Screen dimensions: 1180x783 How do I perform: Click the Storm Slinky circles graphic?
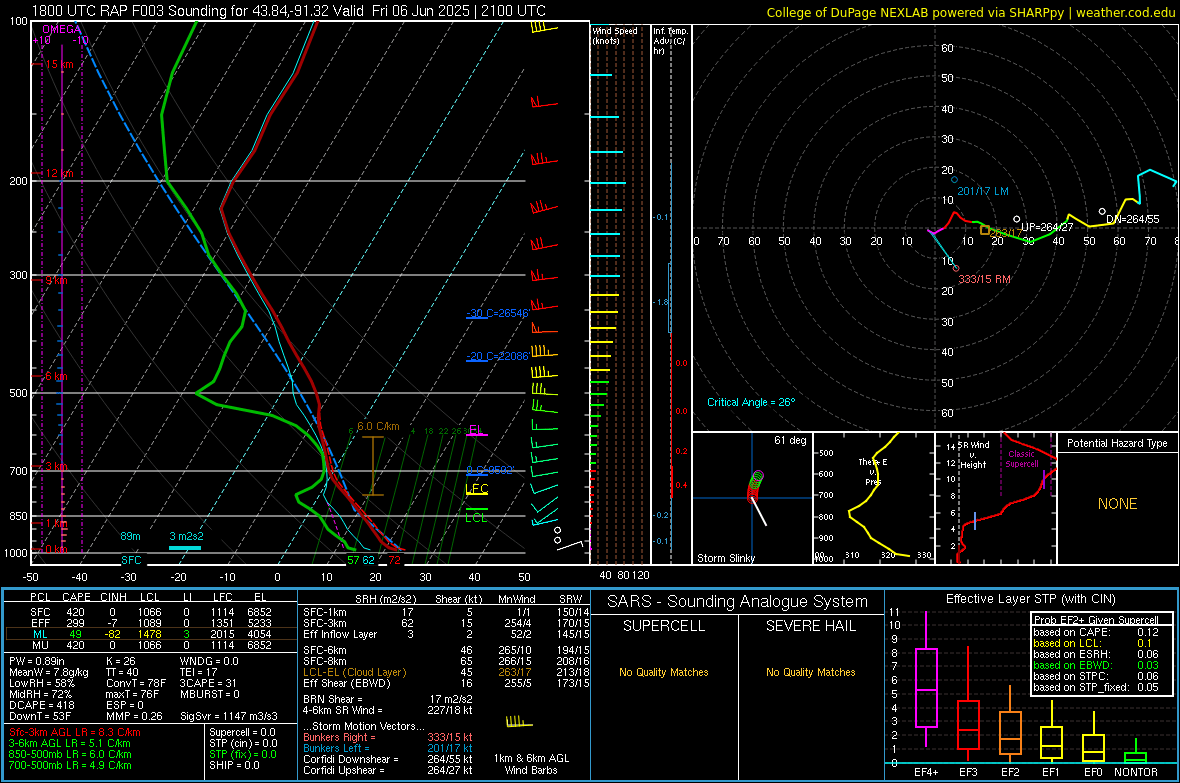[756, 486]
